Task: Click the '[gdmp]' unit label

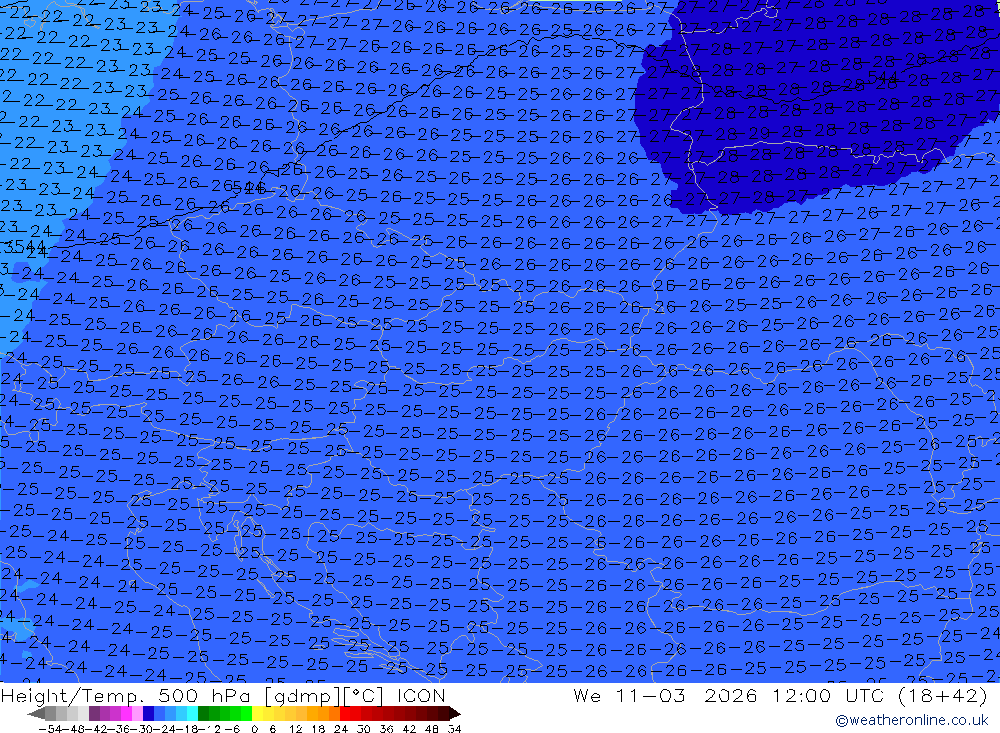Action: 302,696
